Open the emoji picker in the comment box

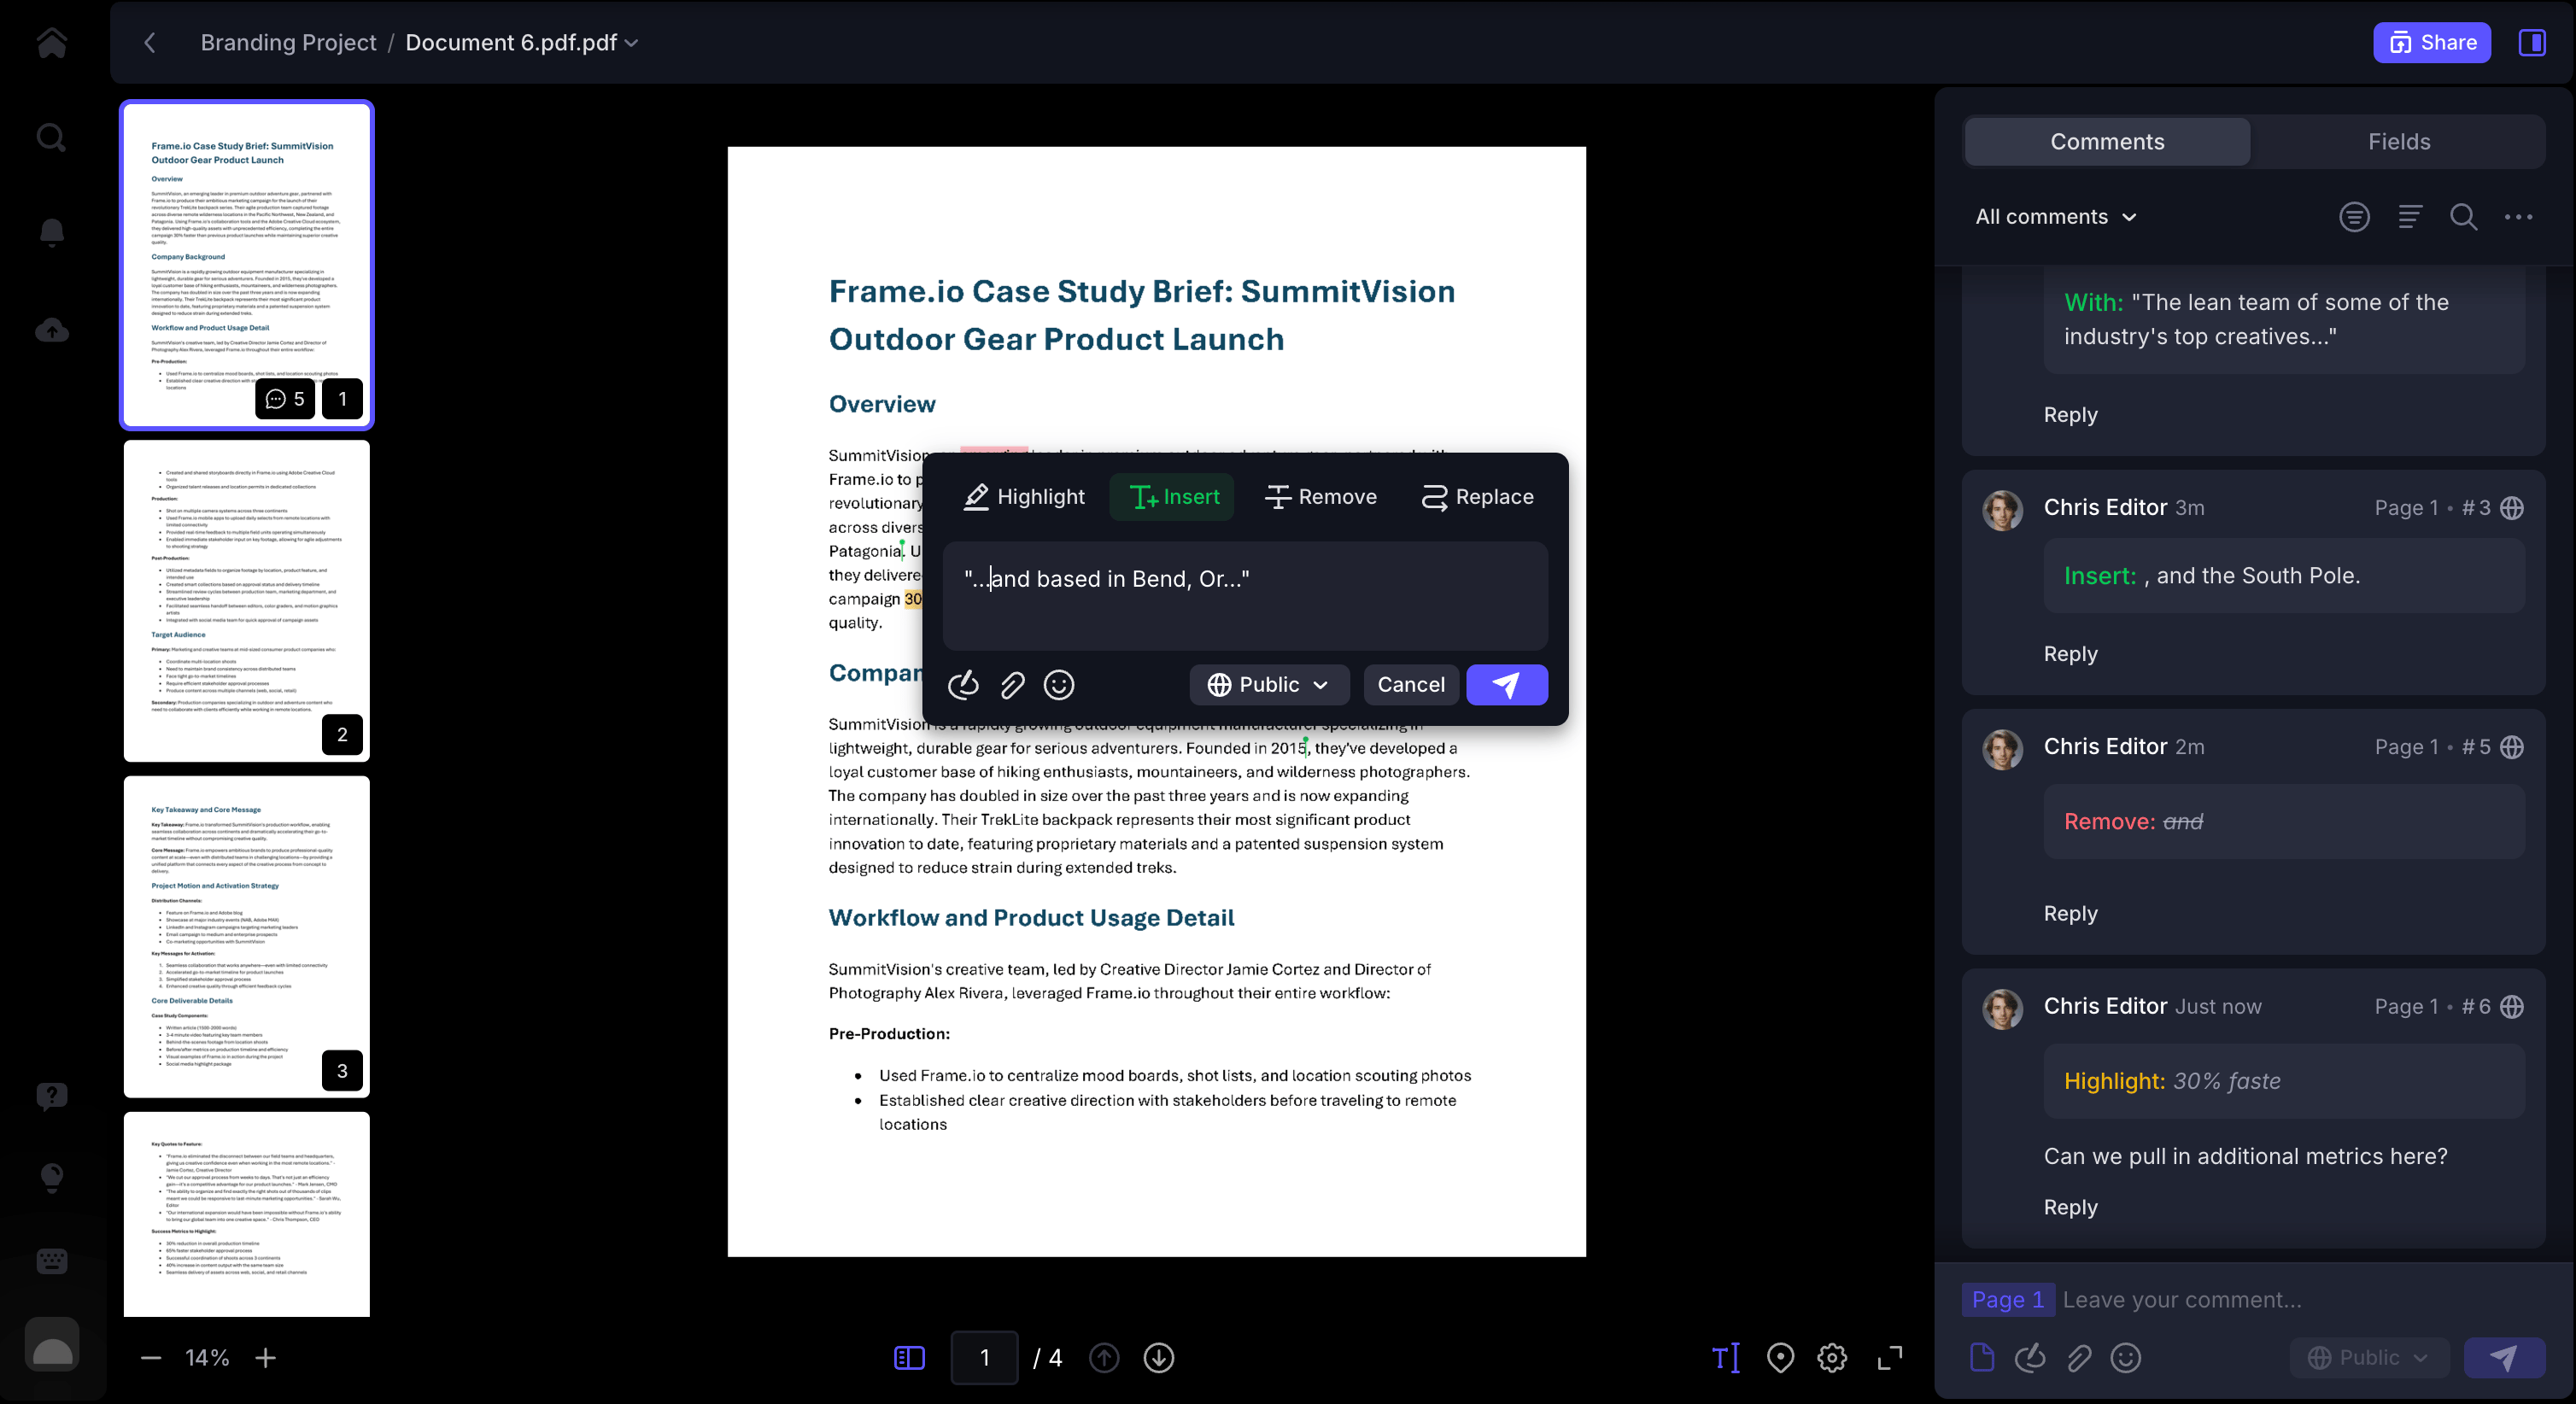coord(1058,685)
